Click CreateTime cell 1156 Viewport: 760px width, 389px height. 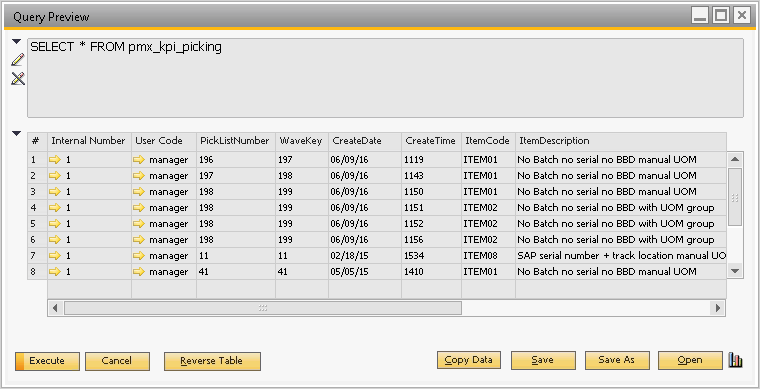pos(431,239)
